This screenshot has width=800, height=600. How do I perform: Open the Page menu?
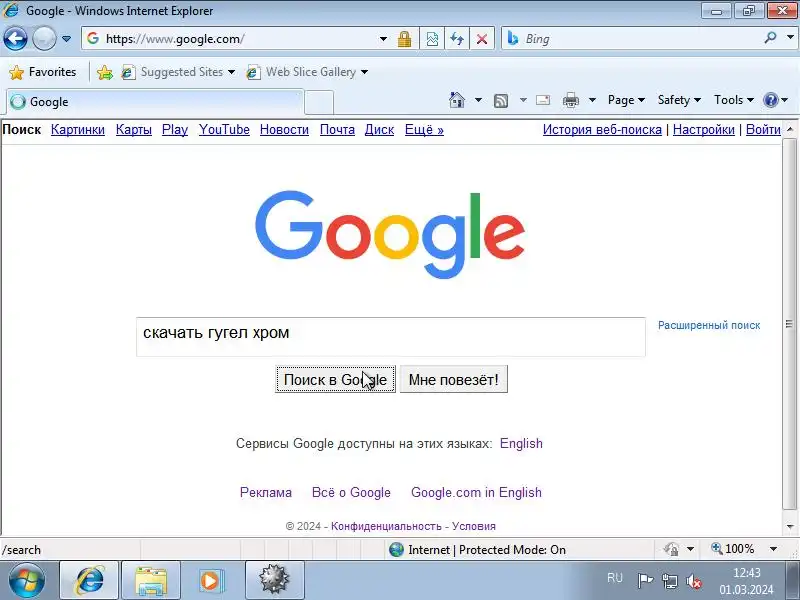coord(626,100)
